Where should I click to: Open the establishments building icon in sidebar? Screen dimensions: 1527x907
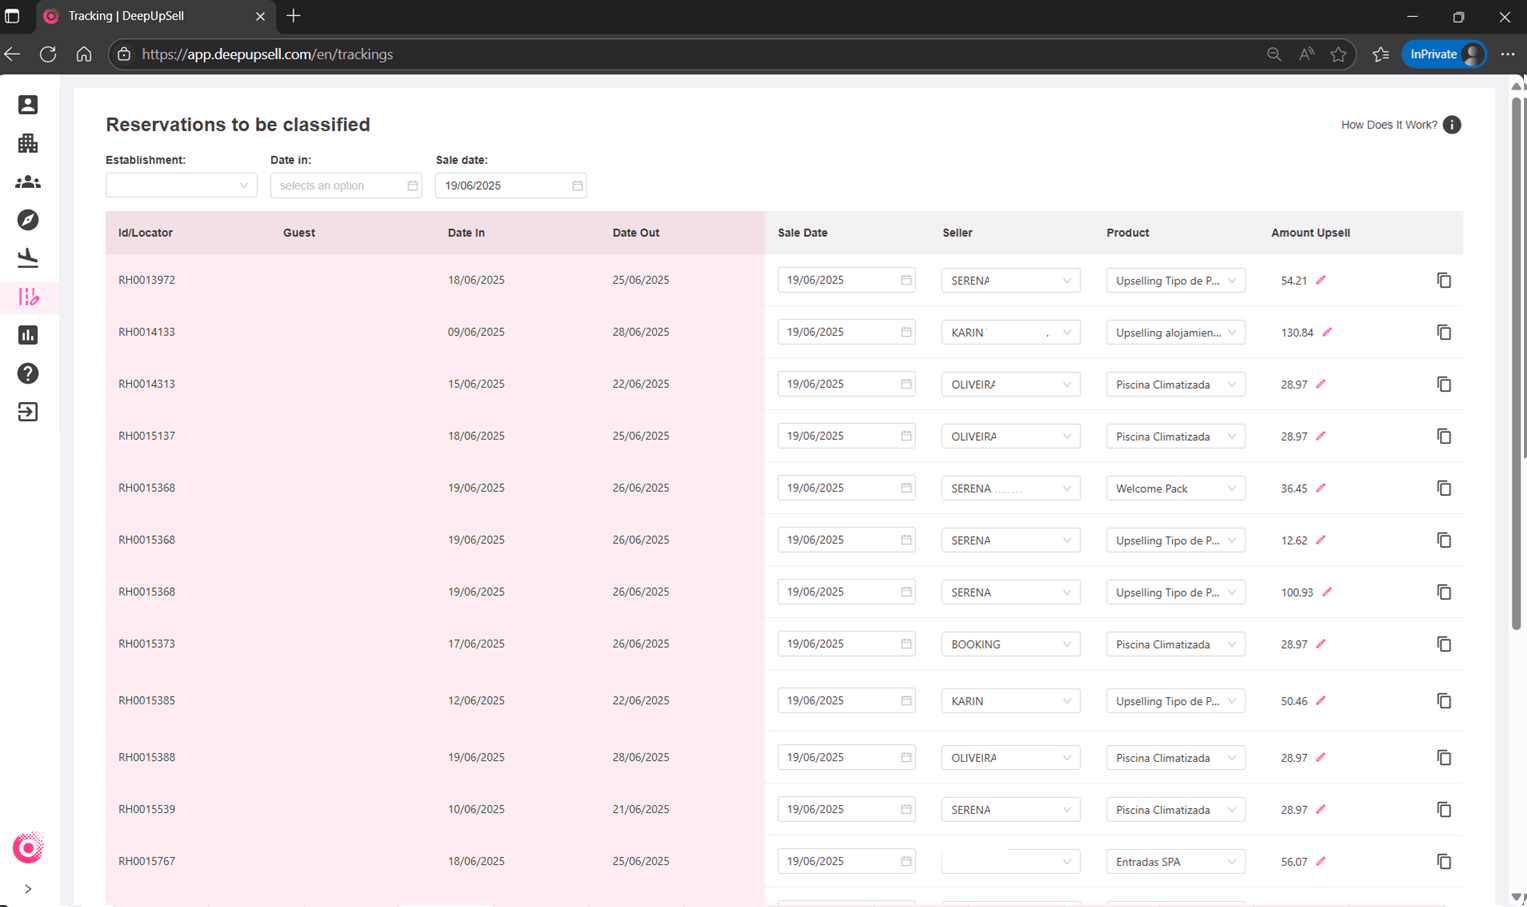pos(28,143)
